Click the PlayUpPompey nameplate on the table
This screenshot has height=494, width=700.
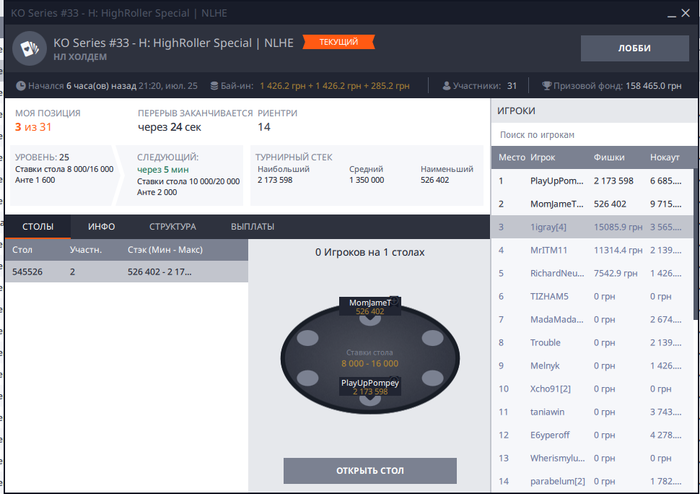click(370, 387)
